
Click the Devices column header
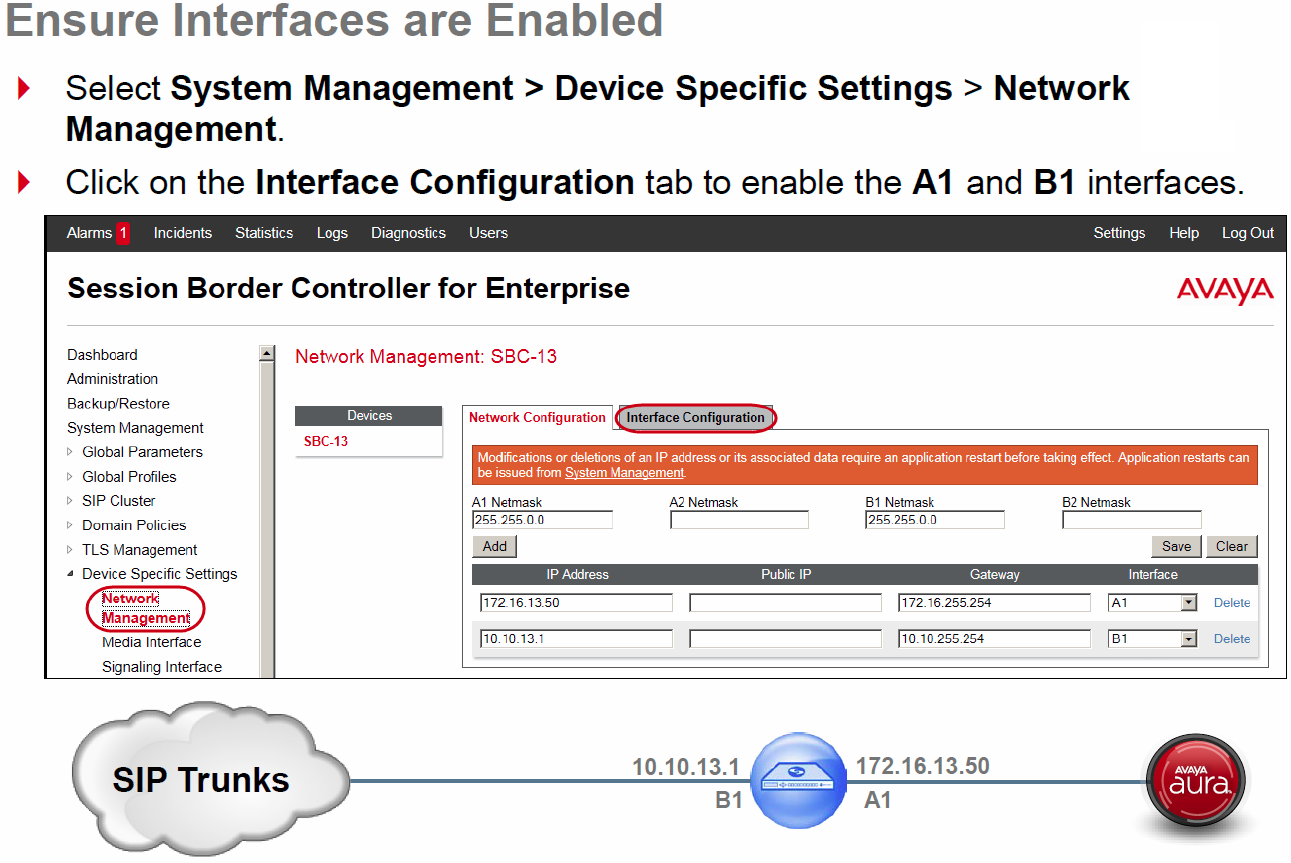pyautogui.click(x=369, y=415)
